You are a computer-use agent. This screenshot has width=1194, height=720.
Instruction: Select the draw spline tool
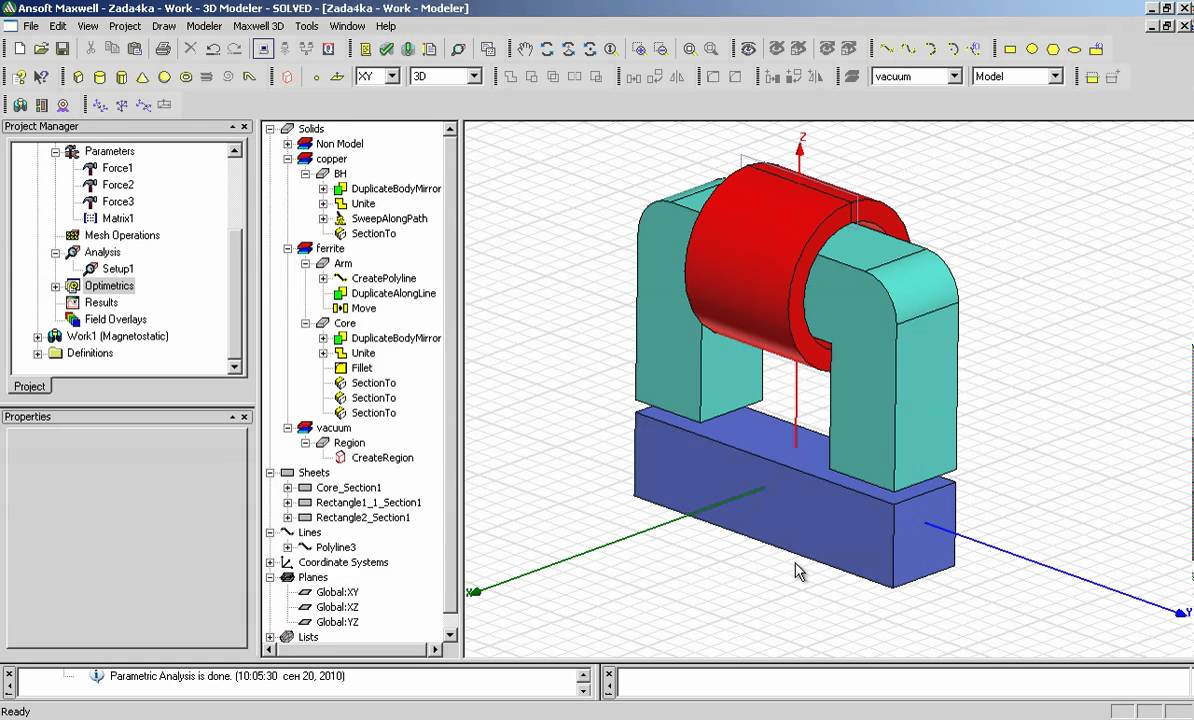point(908,49)
